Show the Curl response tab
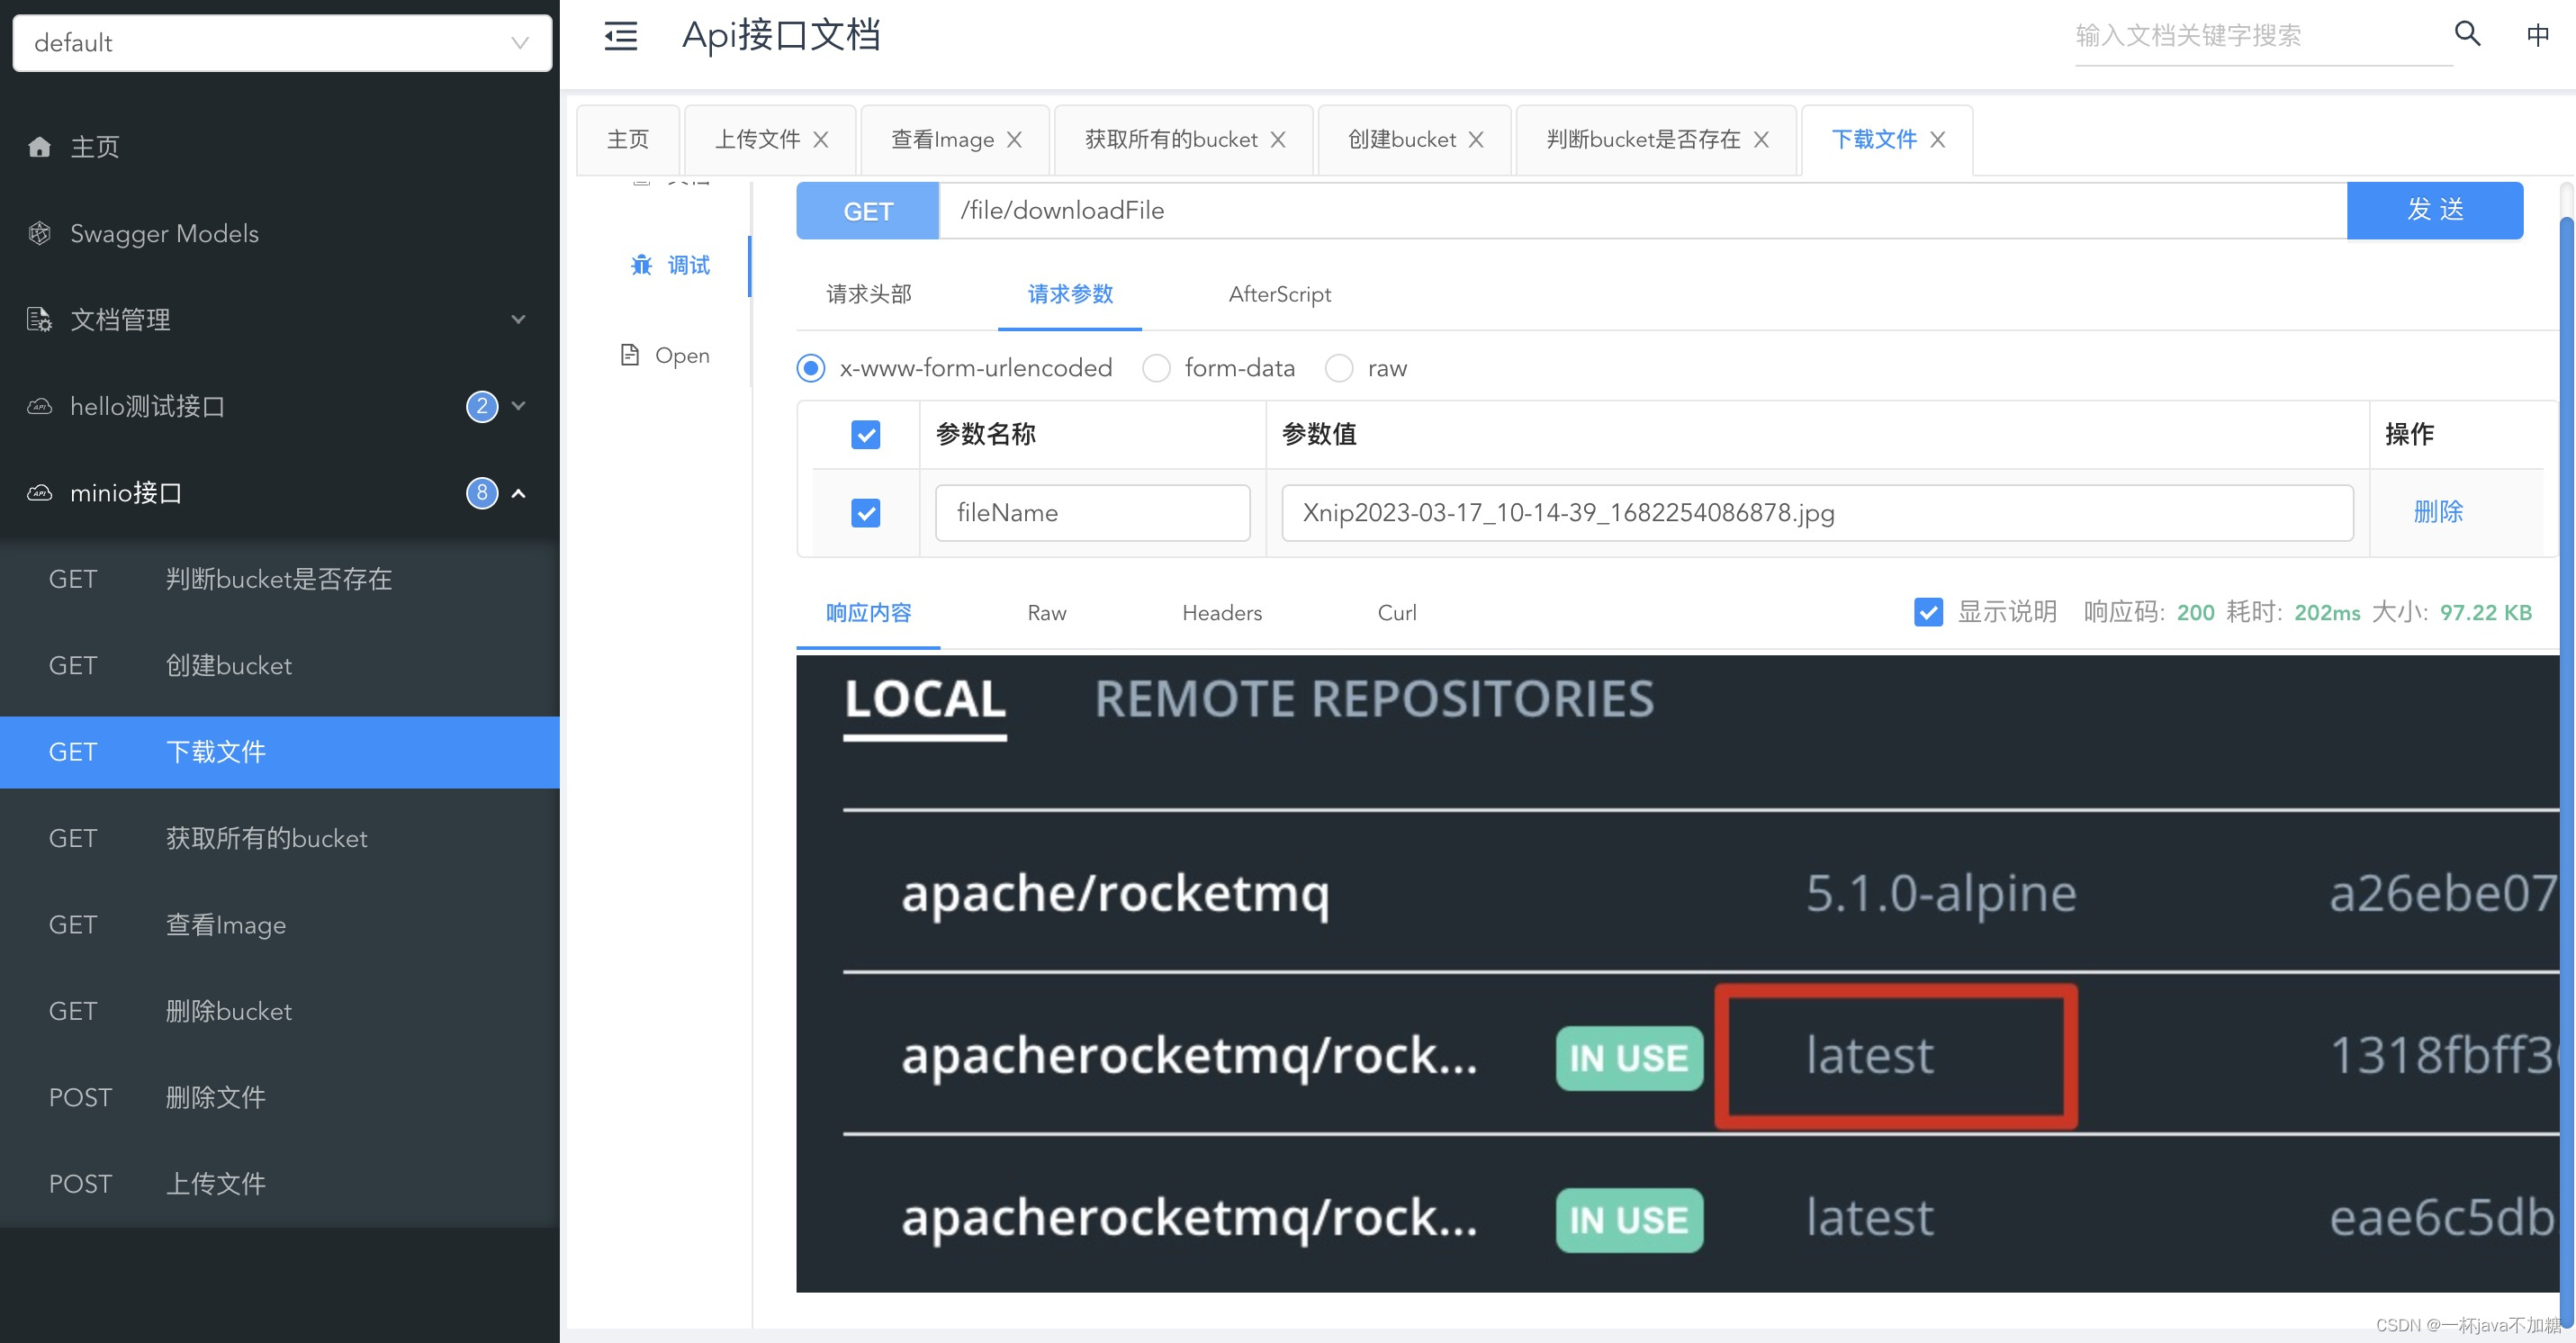This screenshot has width=2576, height=1343. [x=1397, y=613]
